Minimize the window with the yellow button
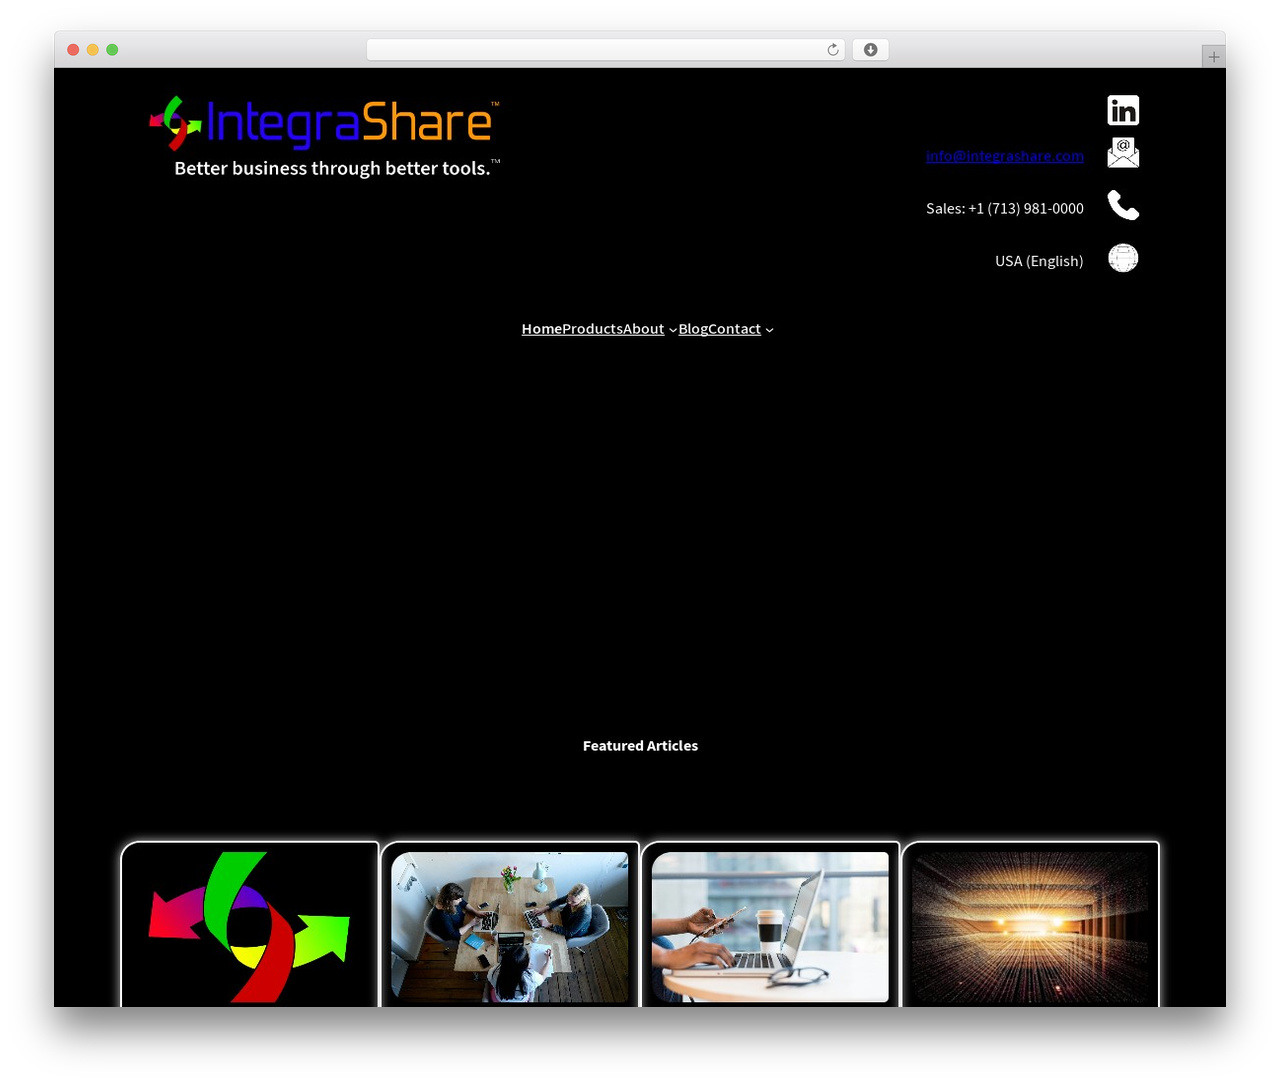 pos(92,50)
